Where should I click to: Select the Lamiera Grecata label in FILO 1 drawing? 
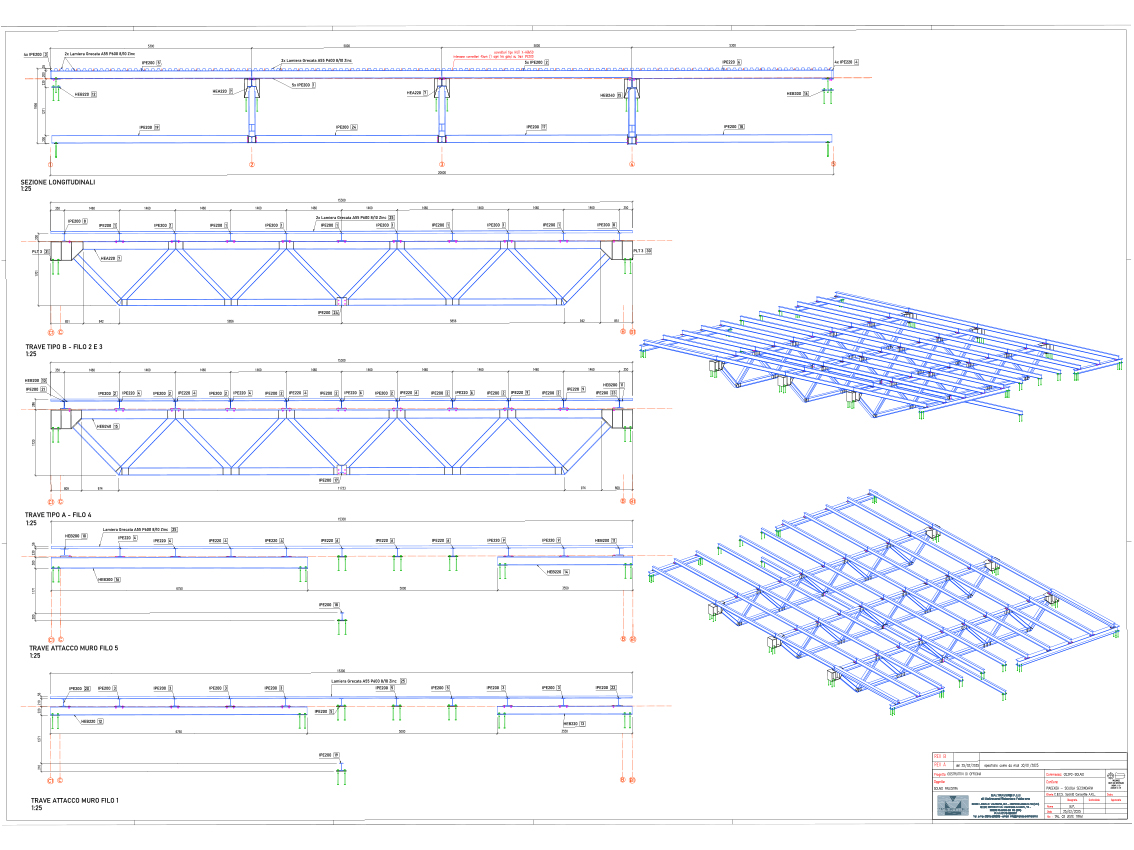coord(369,681)
